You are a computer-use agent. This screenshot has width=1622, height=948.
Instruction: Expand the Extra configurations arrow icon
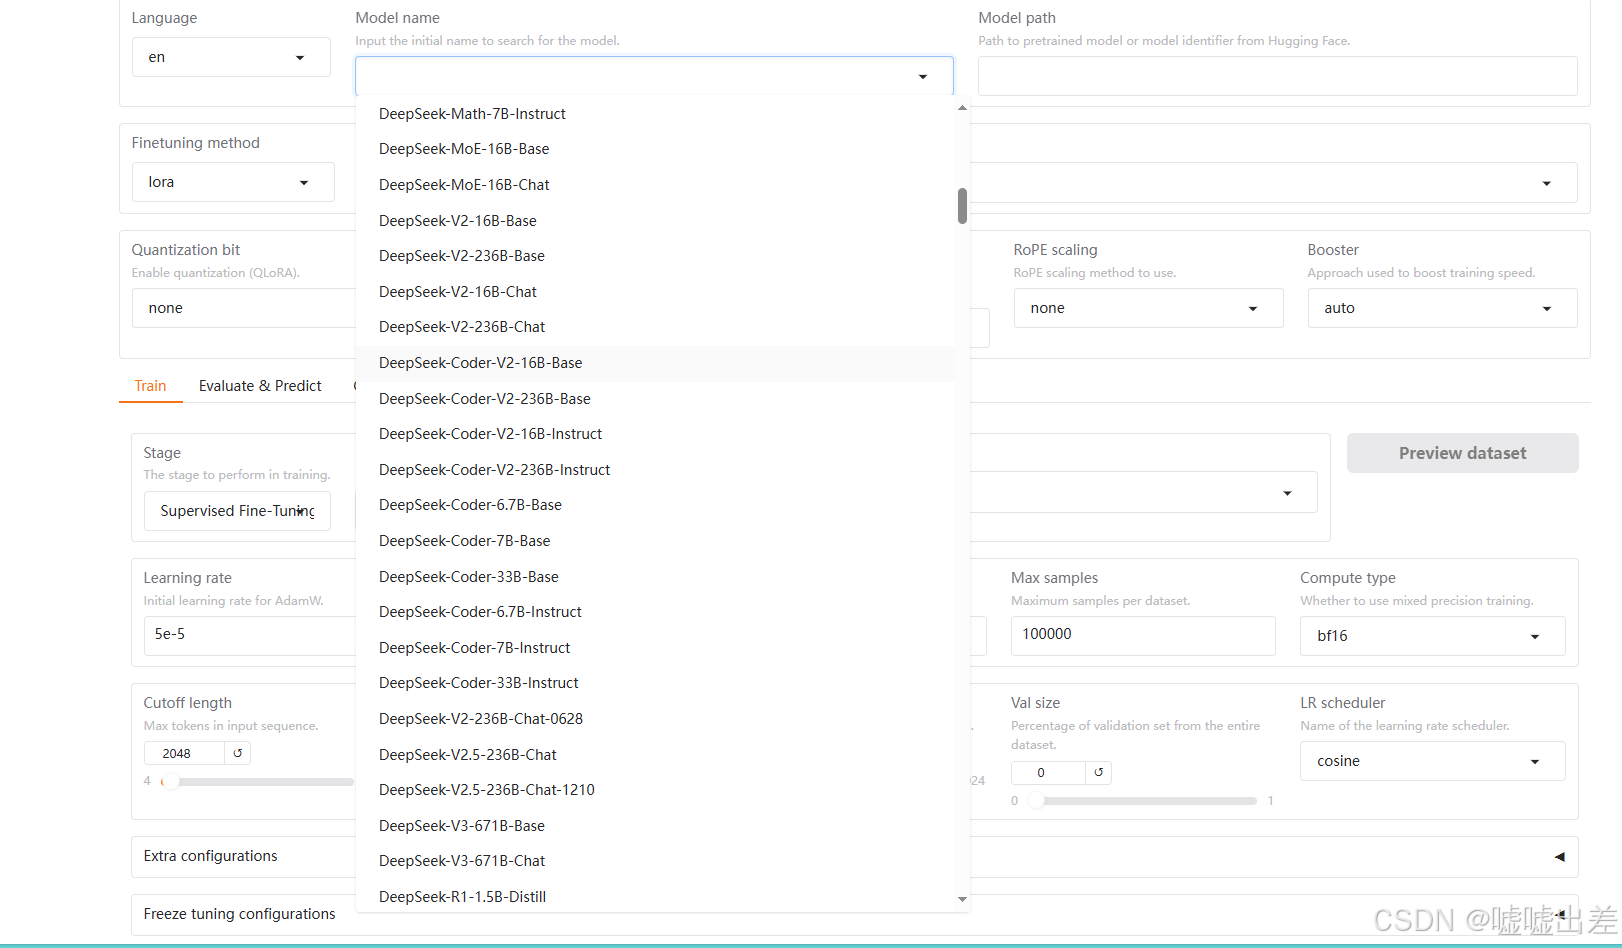pos(1559,857)
